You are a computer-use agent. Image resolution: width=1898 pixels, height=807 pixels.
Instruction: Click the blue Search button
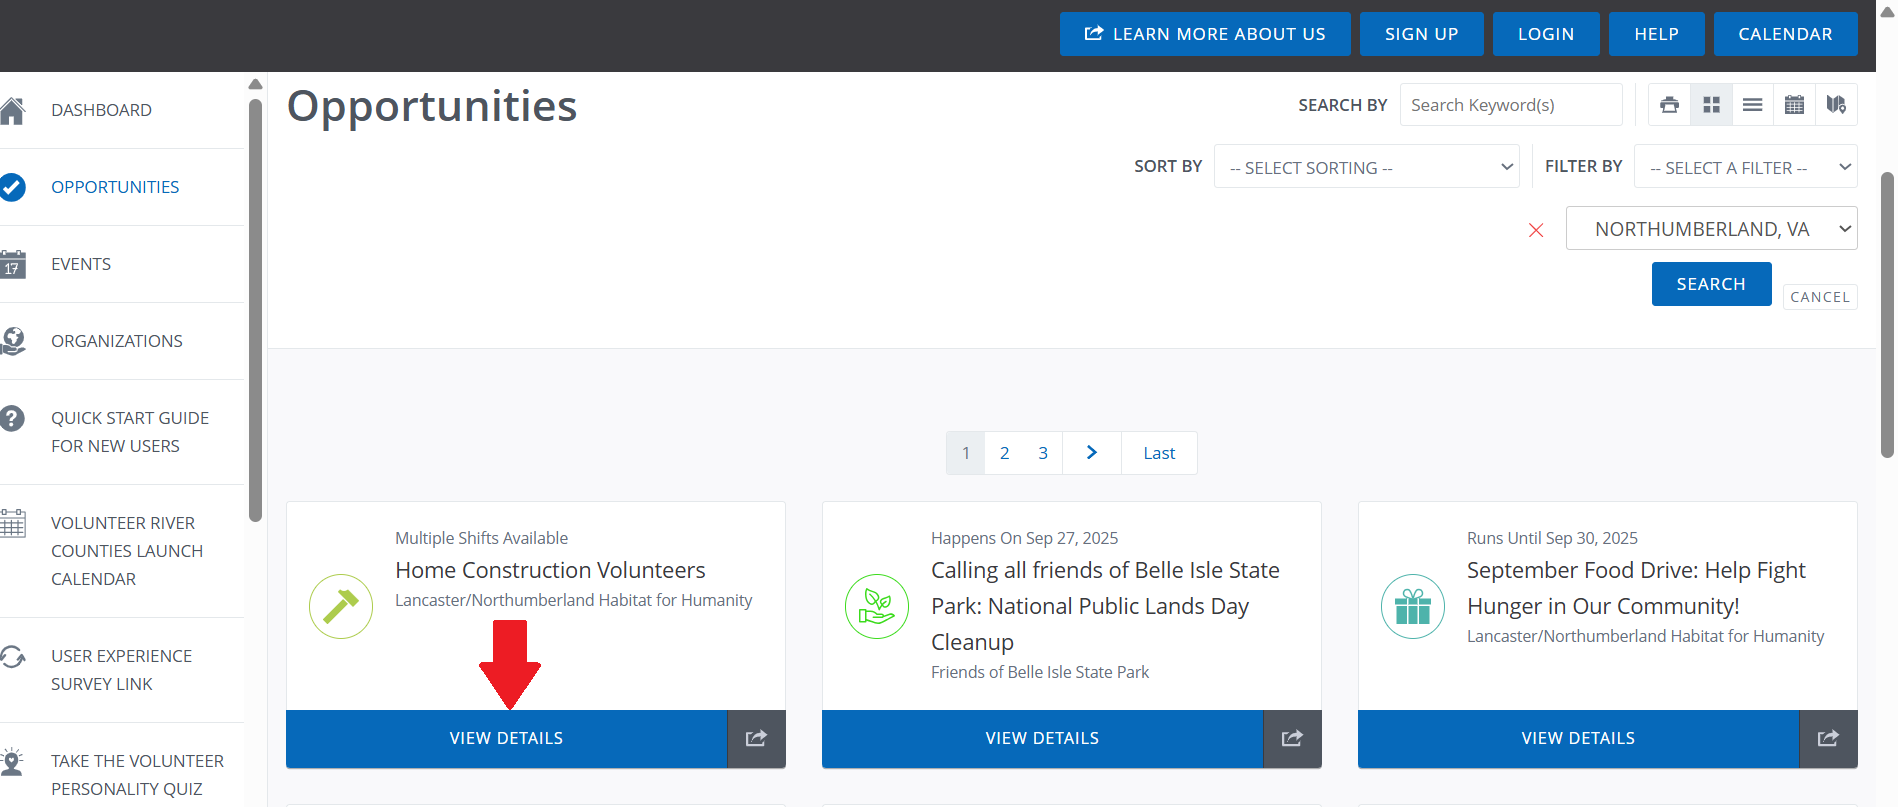[1711, 284]
